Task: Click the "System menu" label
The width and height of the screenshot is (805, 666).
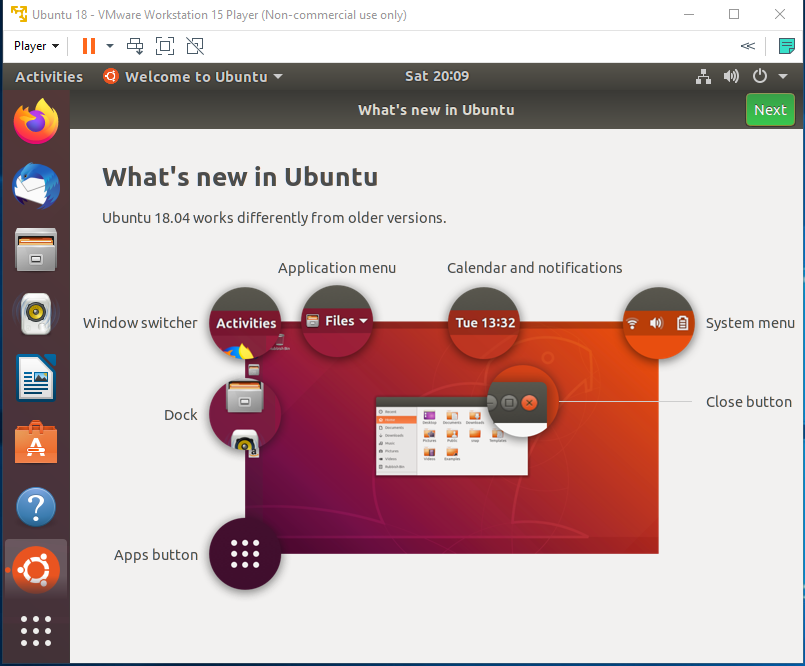Action: tap(750, 323)
